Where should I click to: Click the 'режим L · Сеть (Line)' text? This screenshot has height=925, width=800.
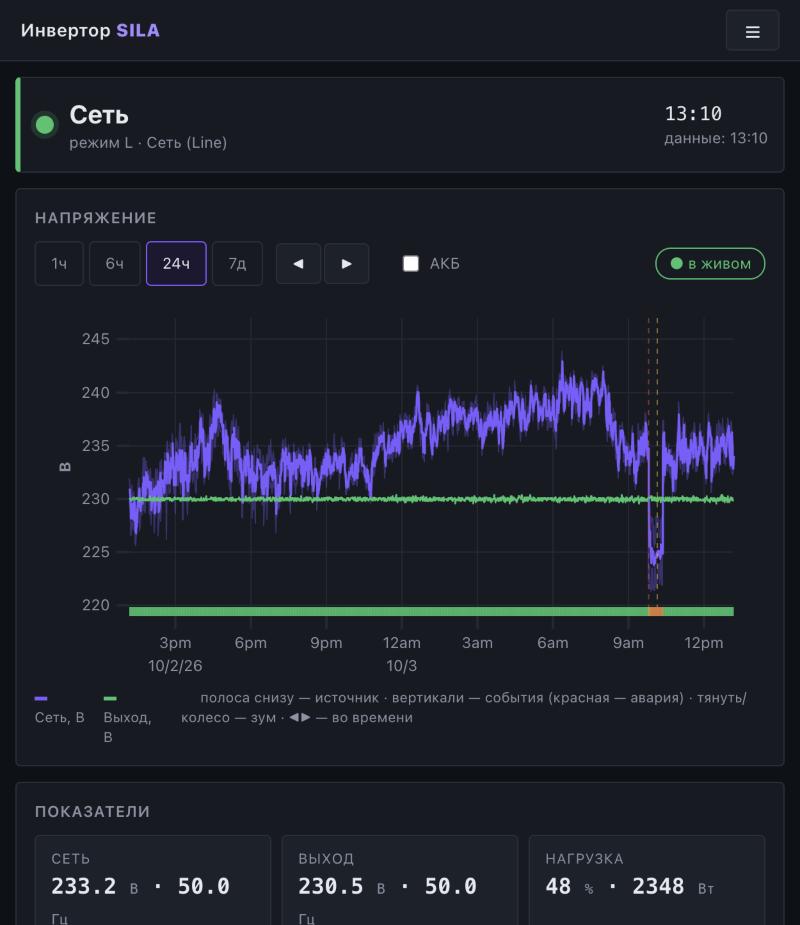tap(148, 143)
